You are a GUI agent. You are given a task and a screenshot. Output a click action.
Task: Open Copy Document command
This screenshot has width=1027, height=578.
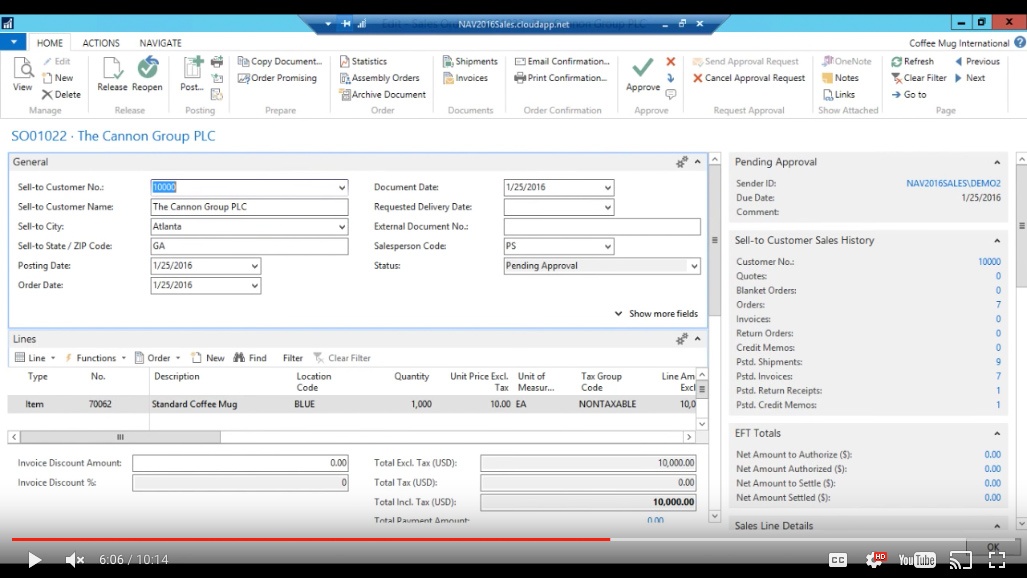280,62
